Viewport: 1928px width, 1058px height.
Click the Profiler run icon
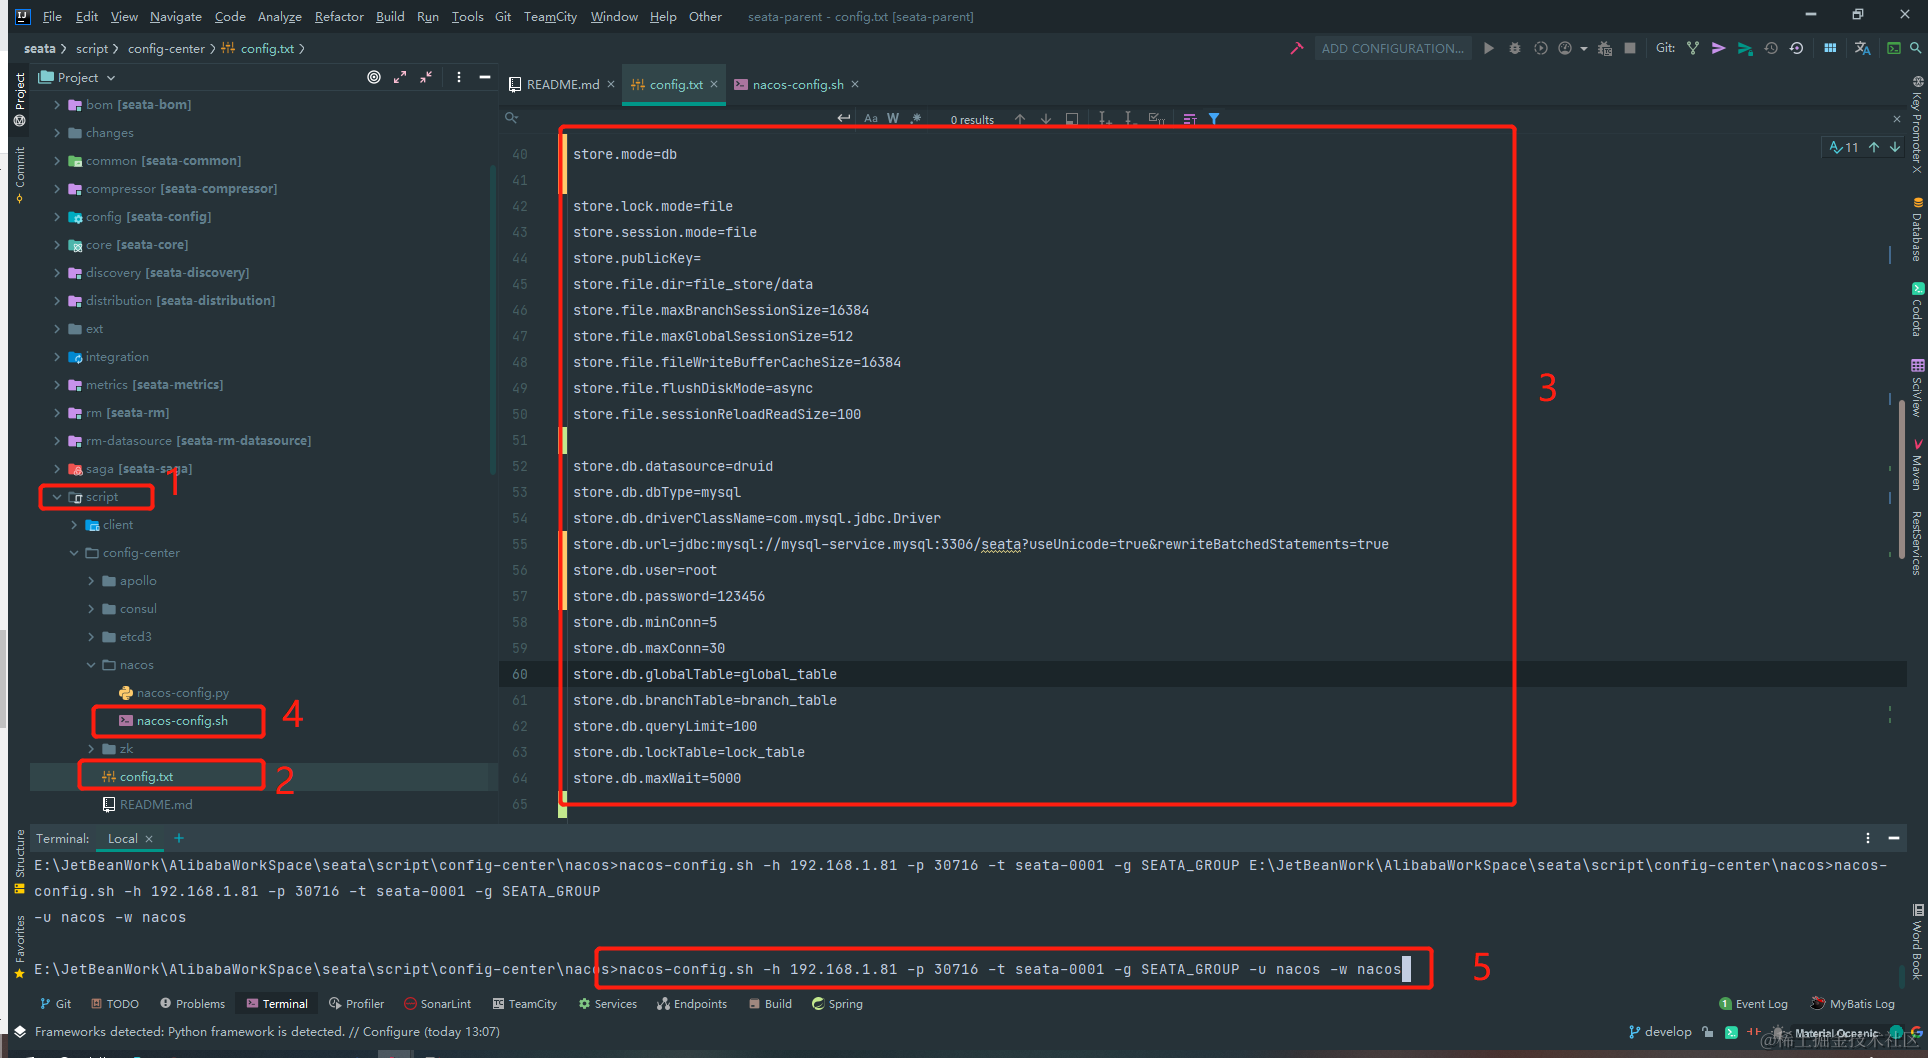(1565, 48)
